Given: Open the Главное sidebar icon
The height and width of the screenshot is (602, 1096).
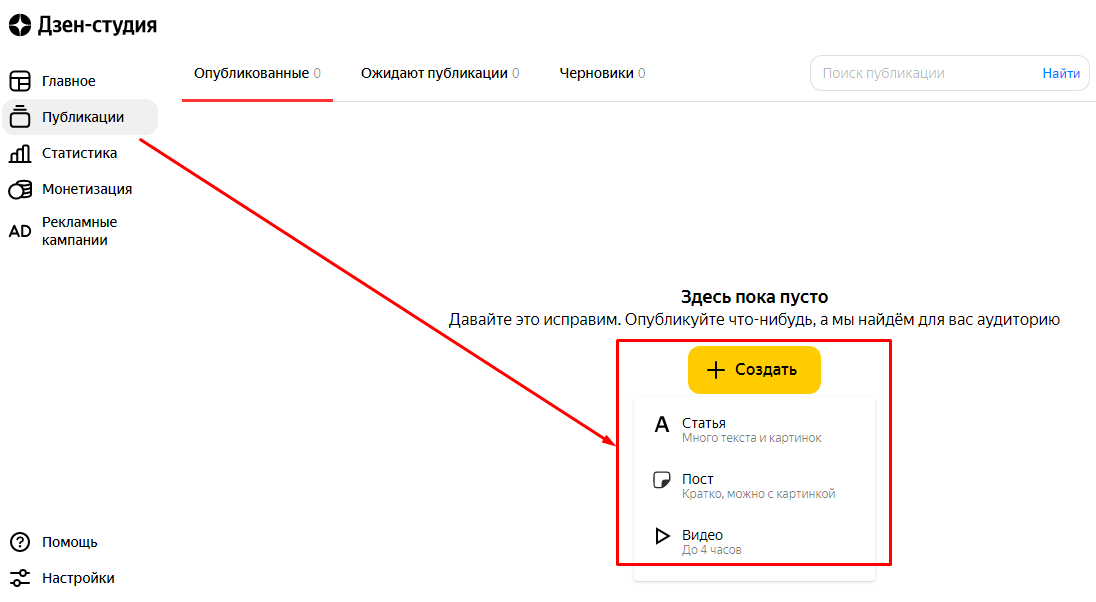Looking at the screenshot, I should (x=20, y=81).
